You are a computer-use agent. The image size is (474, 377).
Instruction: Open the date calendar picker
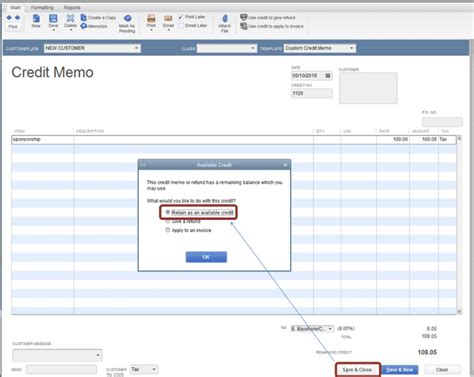coord(328,76)
